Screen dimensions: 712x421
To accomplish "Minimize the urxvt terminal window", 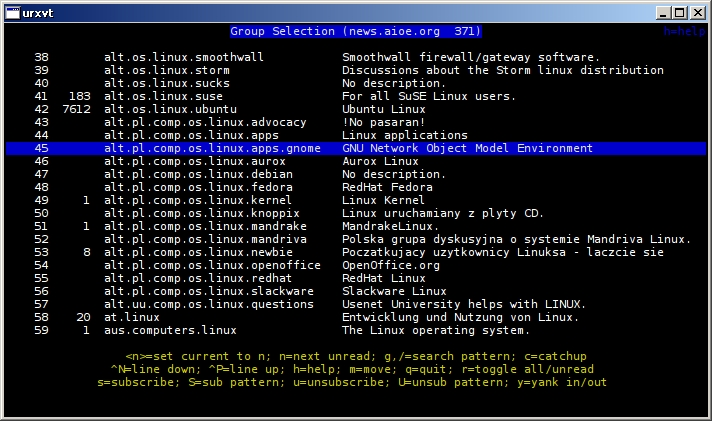I will coord(663,12).
